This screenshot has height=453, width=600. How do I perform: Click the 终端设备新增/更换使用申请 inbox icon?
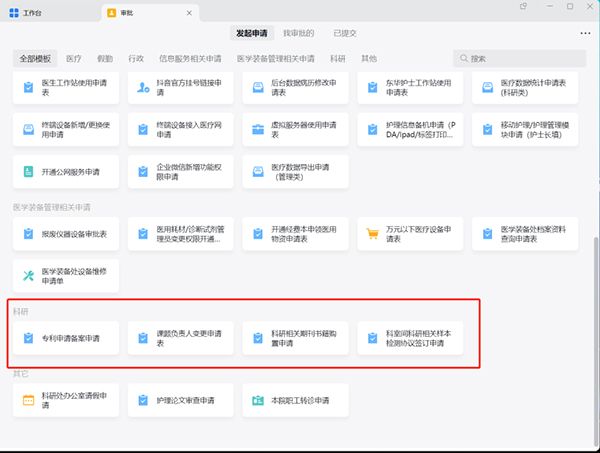point(28,130)
